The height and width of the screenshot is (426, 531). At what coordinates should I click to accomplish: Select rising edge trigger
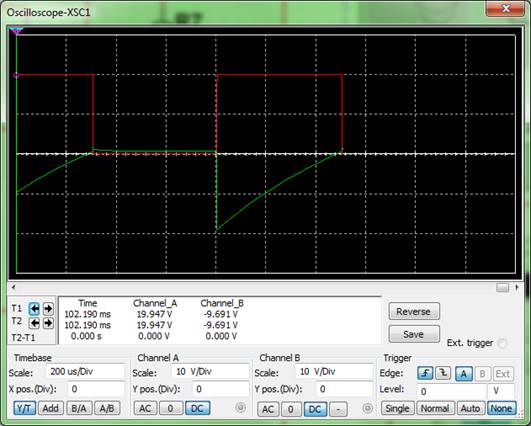pos(425,374)
